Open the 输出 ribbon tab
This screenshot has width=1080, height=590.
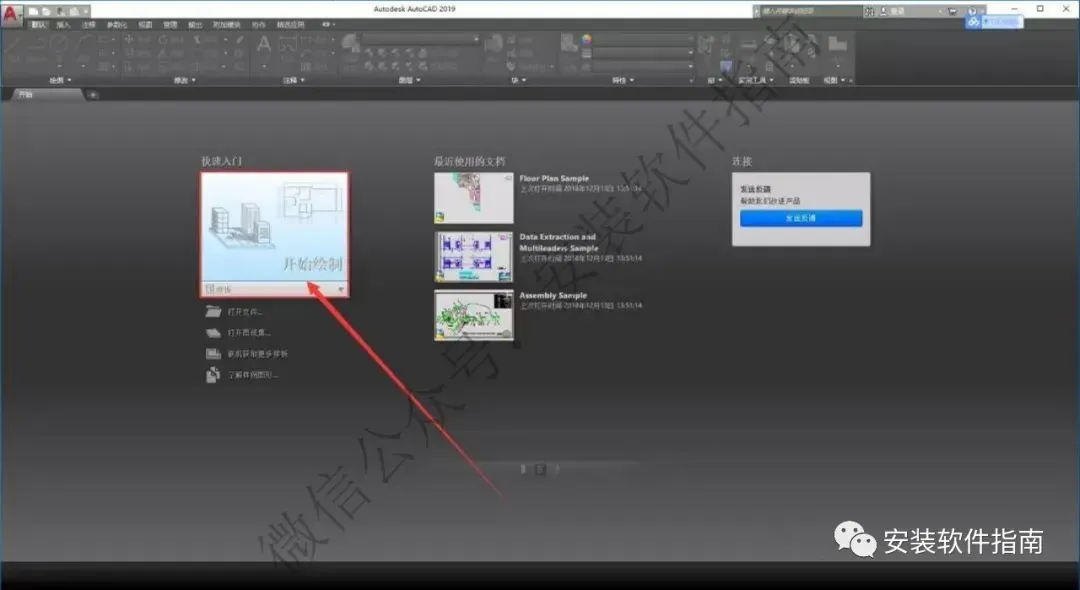[196, 25]
